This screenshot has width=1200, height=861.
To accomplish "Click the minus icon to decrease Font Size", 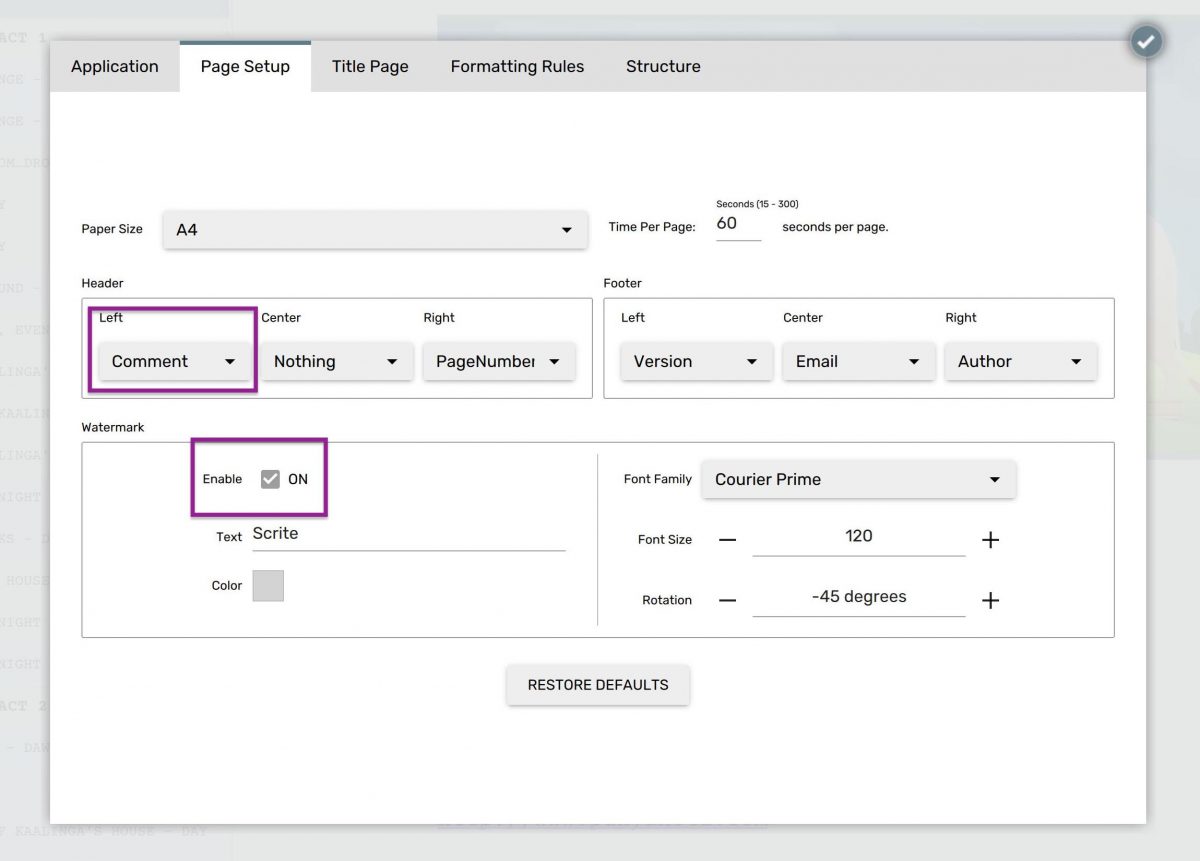I will 728,540.
